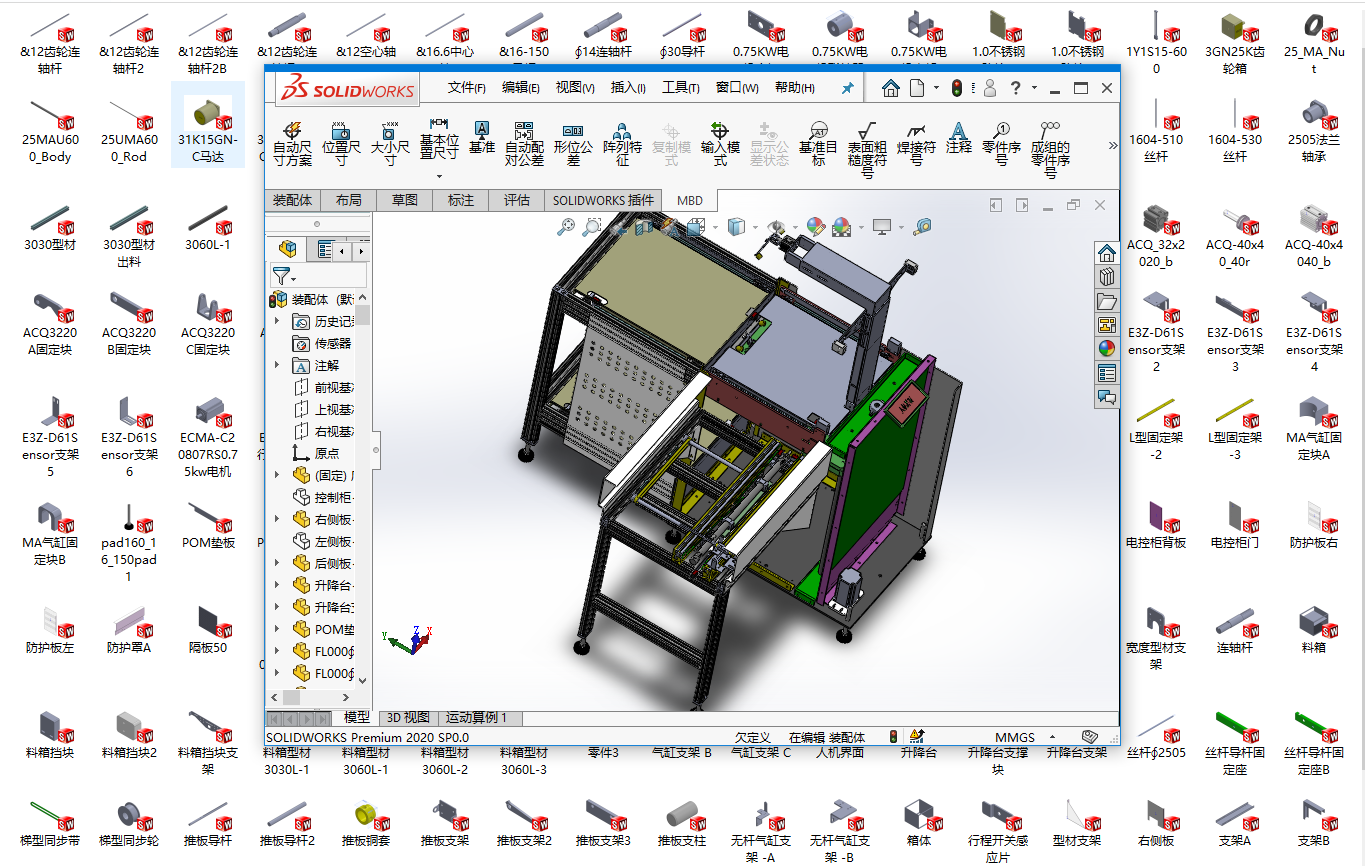Viewport: 1365px width, 866px height.
Task: Select the Datum Target (基准目标) tool
Action: click(x=818, y=143)
